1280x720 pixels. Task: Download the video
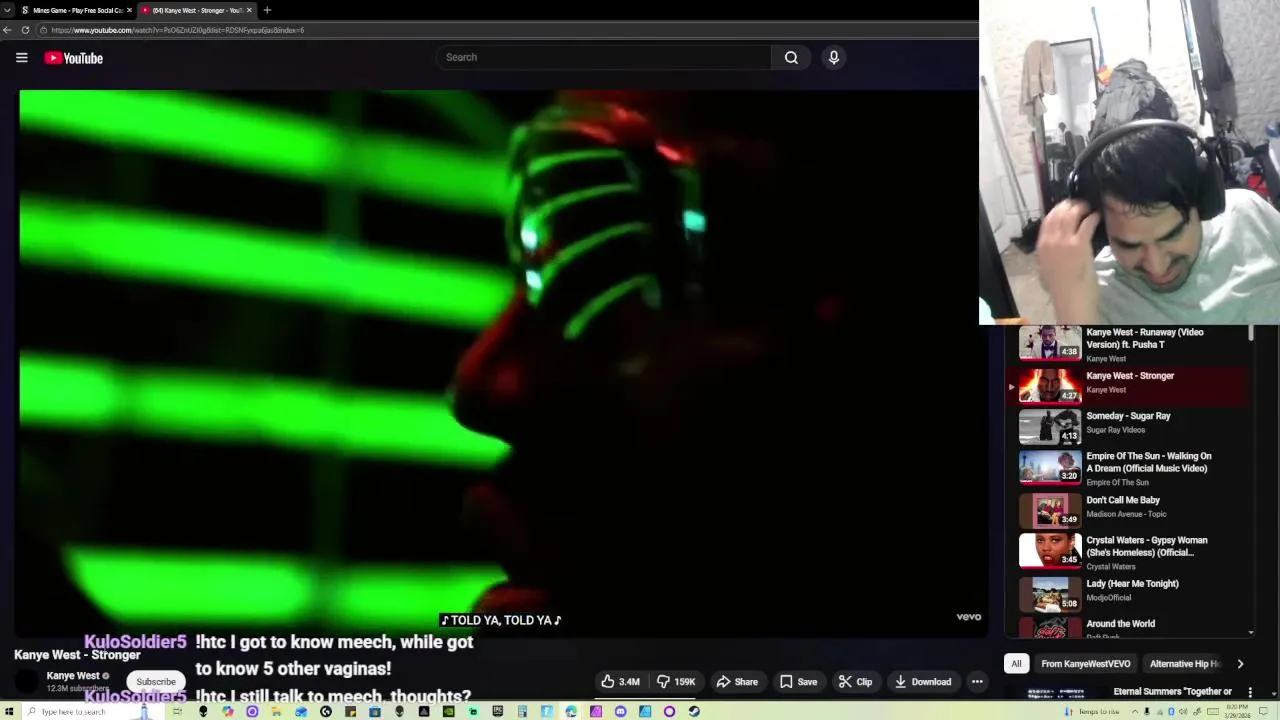click(922, 682)
